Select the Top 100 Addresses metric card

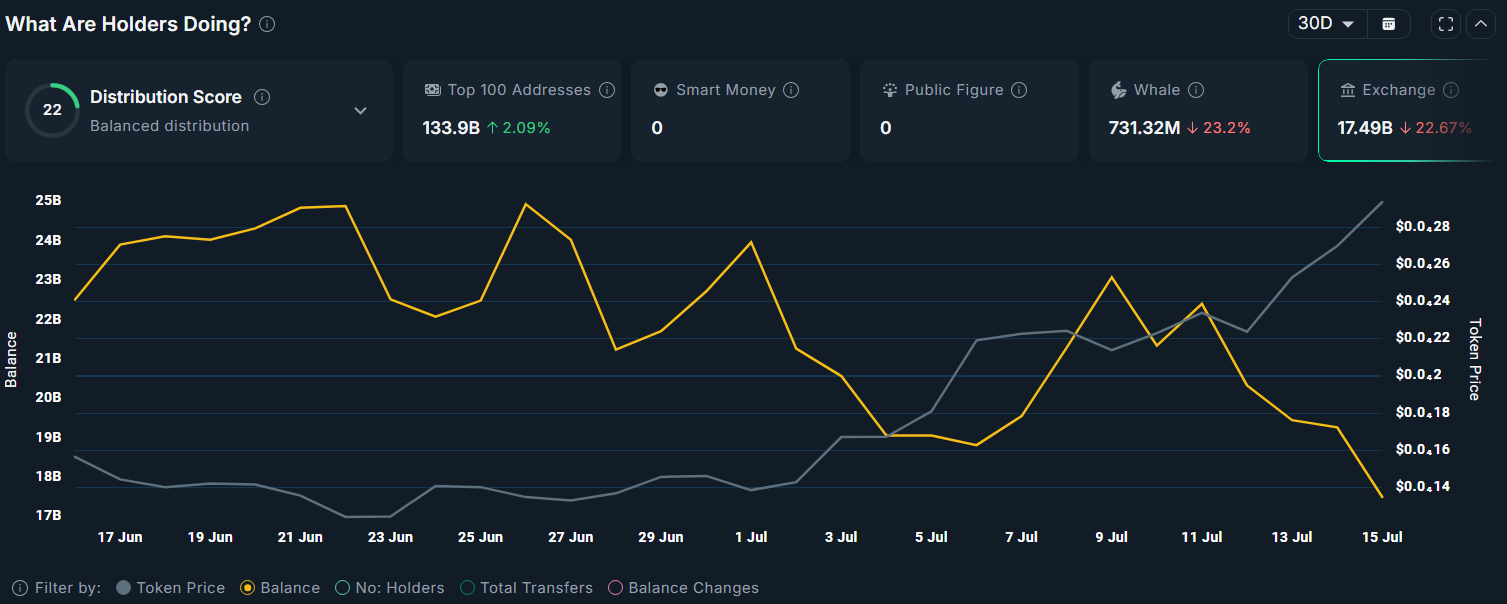click(x=512, y=110)
